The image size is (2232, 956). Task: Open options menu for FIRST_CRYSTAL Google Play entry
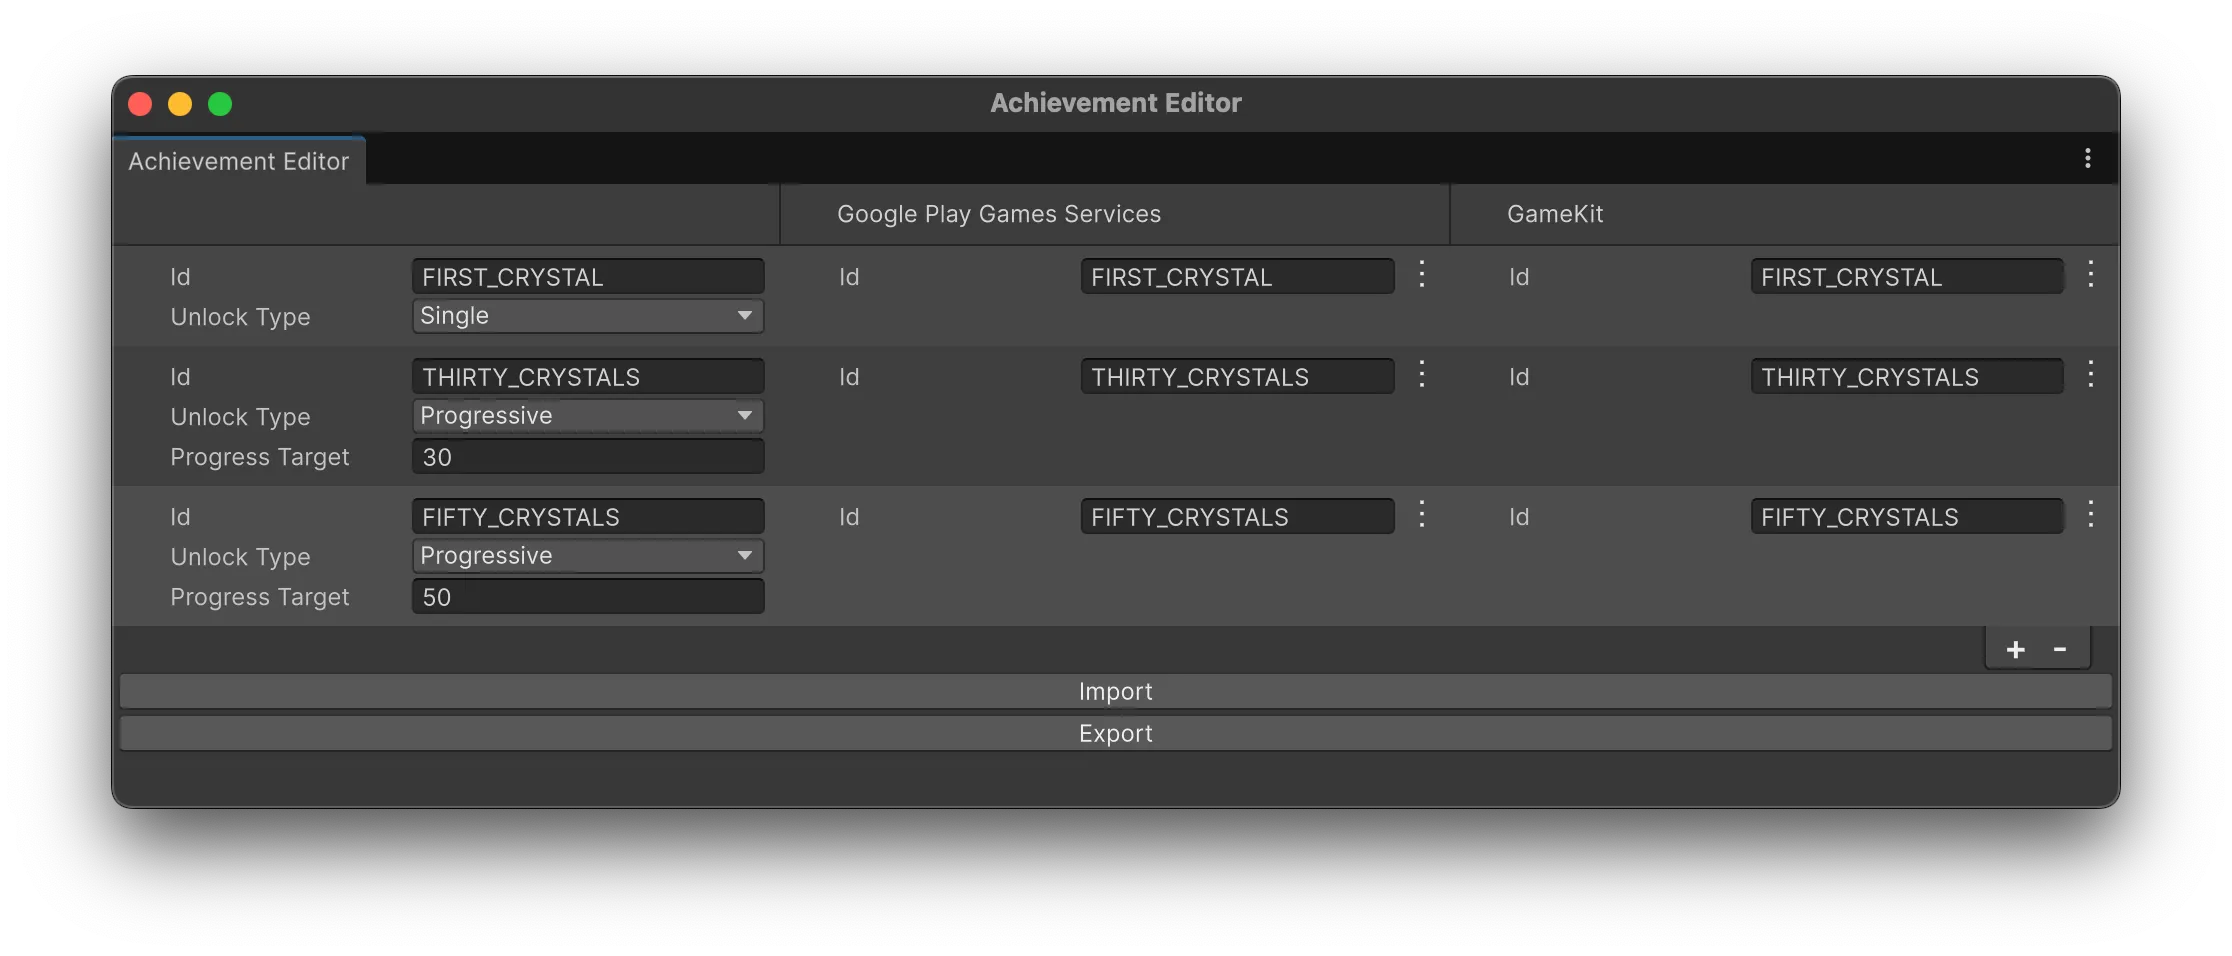pyautogui.click(x=1421, y=274)
